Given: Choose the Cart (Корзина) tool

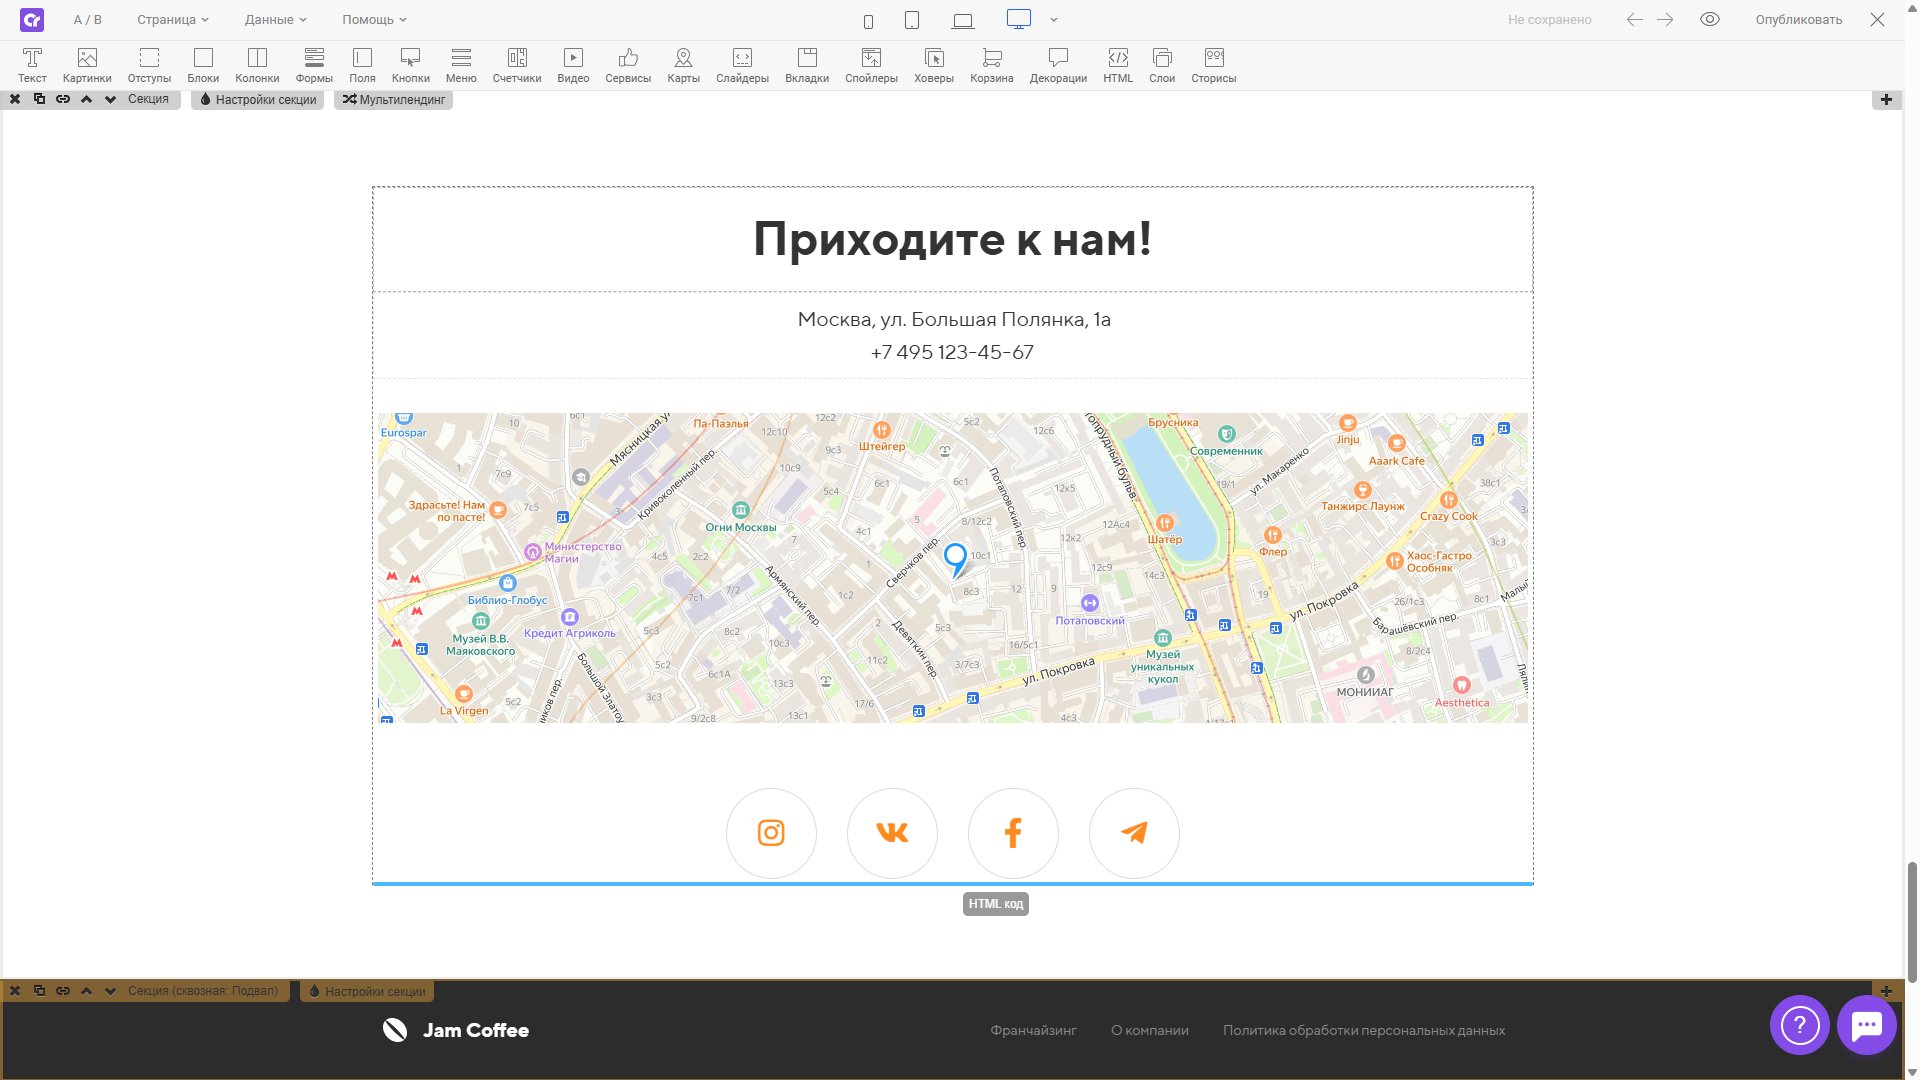Looking at the screenshot, I should pyautogui.click(x=991, y=65).
